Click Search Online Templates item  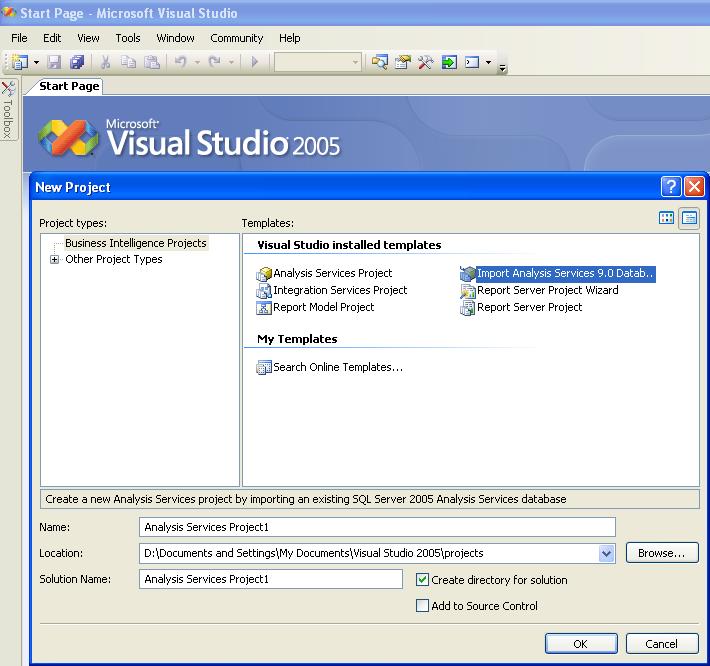[330, 367]
